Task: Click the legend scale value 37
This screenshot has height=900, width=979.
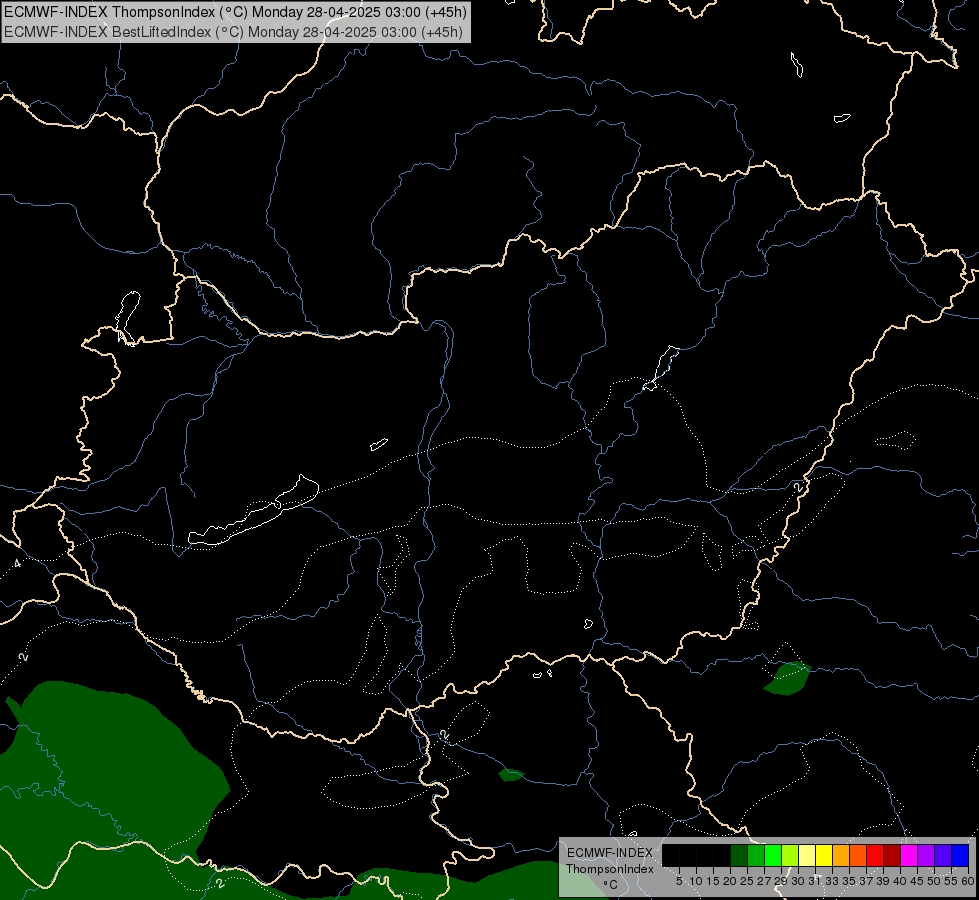Action: (866, 881)
